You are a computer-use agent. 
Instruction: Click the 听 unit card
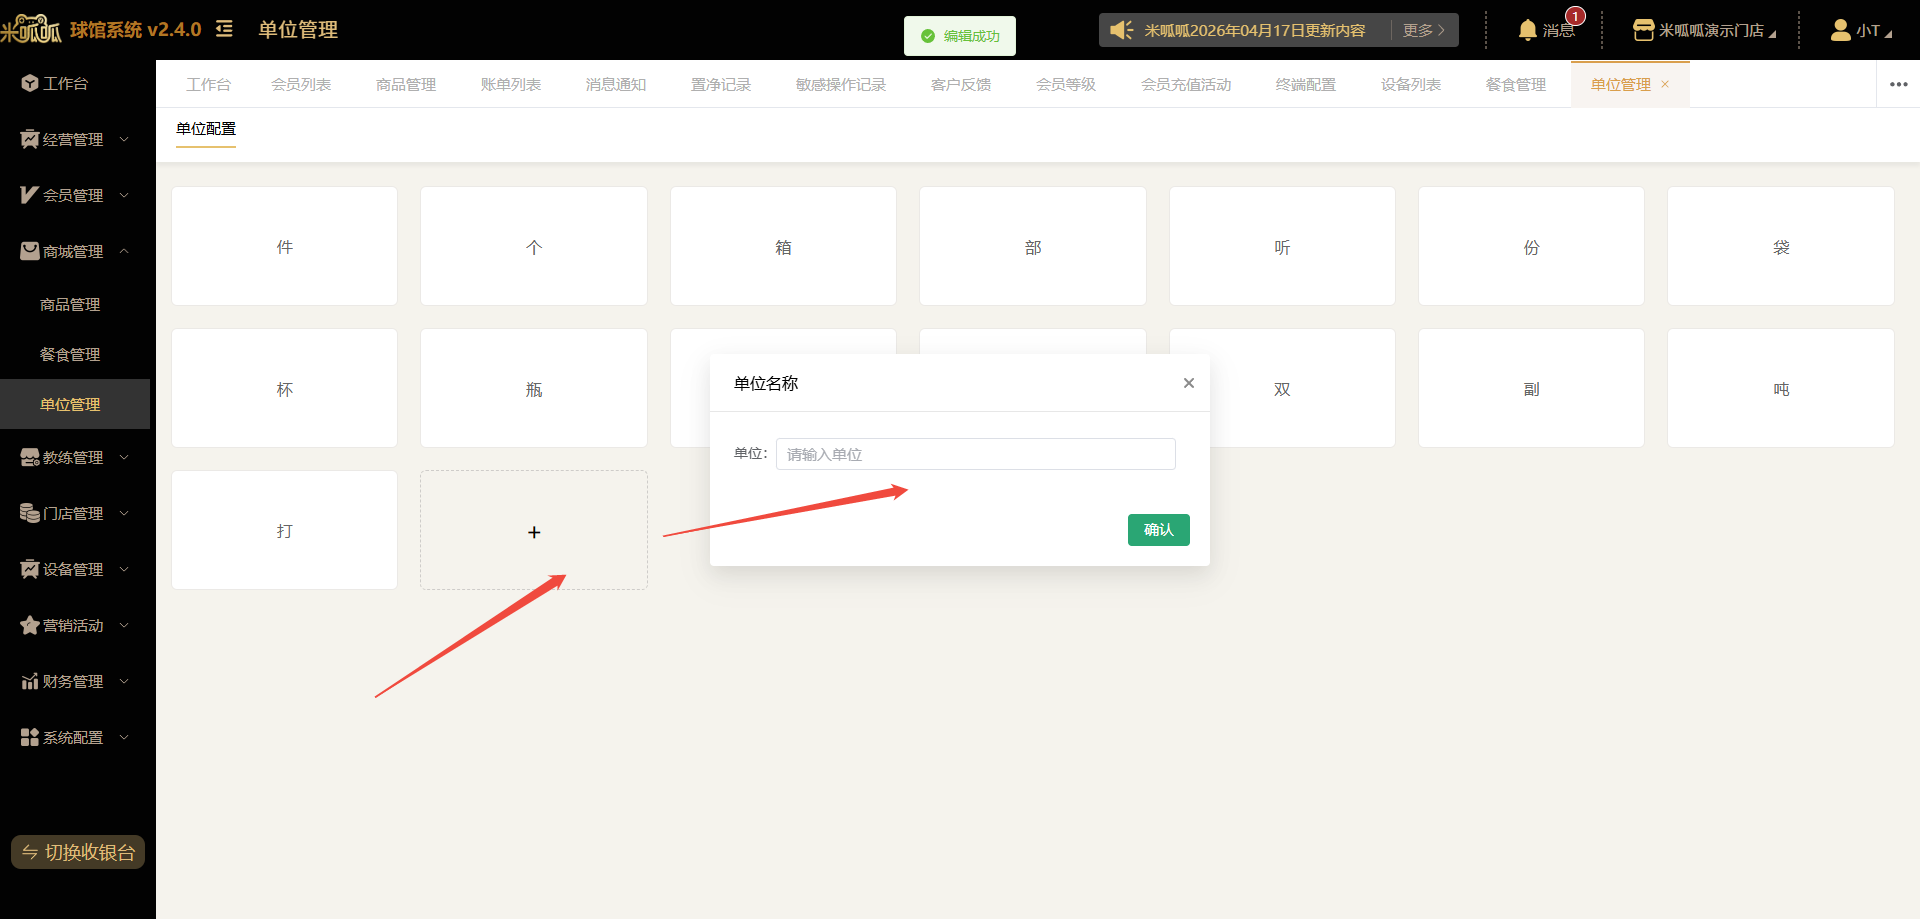pos(1282,246)
